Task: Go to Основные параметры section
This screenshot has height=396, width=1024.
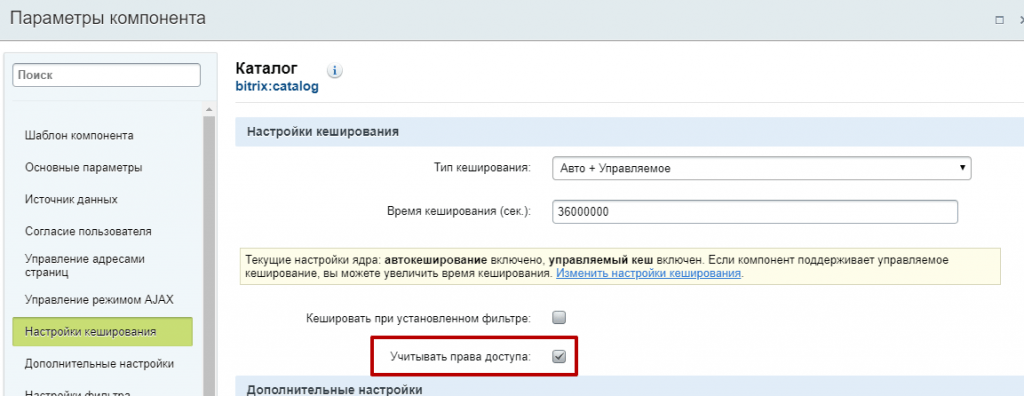Action: [x=84, y=167]
